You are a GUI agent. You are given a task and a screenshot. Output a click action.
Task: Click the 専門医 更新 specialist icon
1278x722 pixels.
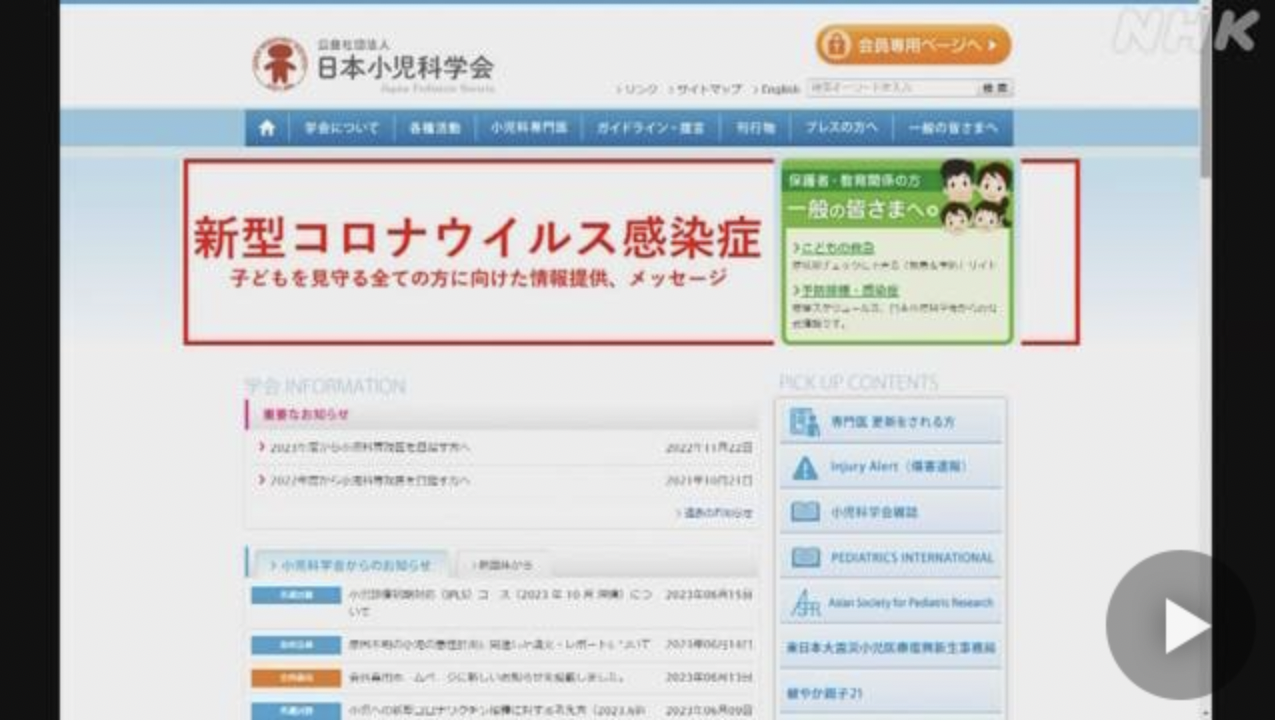click(805, 422)
